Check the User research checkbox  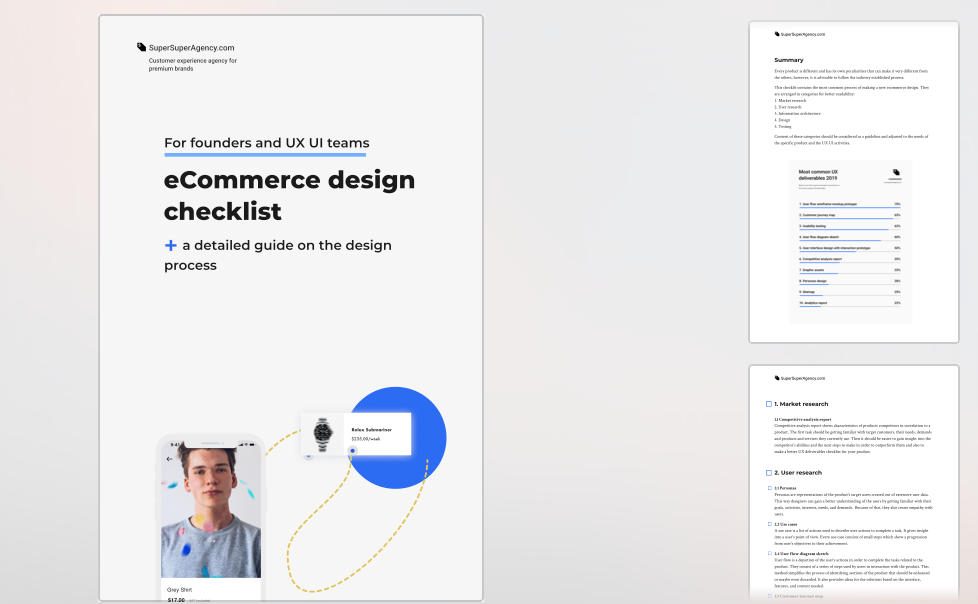(769, 472)
